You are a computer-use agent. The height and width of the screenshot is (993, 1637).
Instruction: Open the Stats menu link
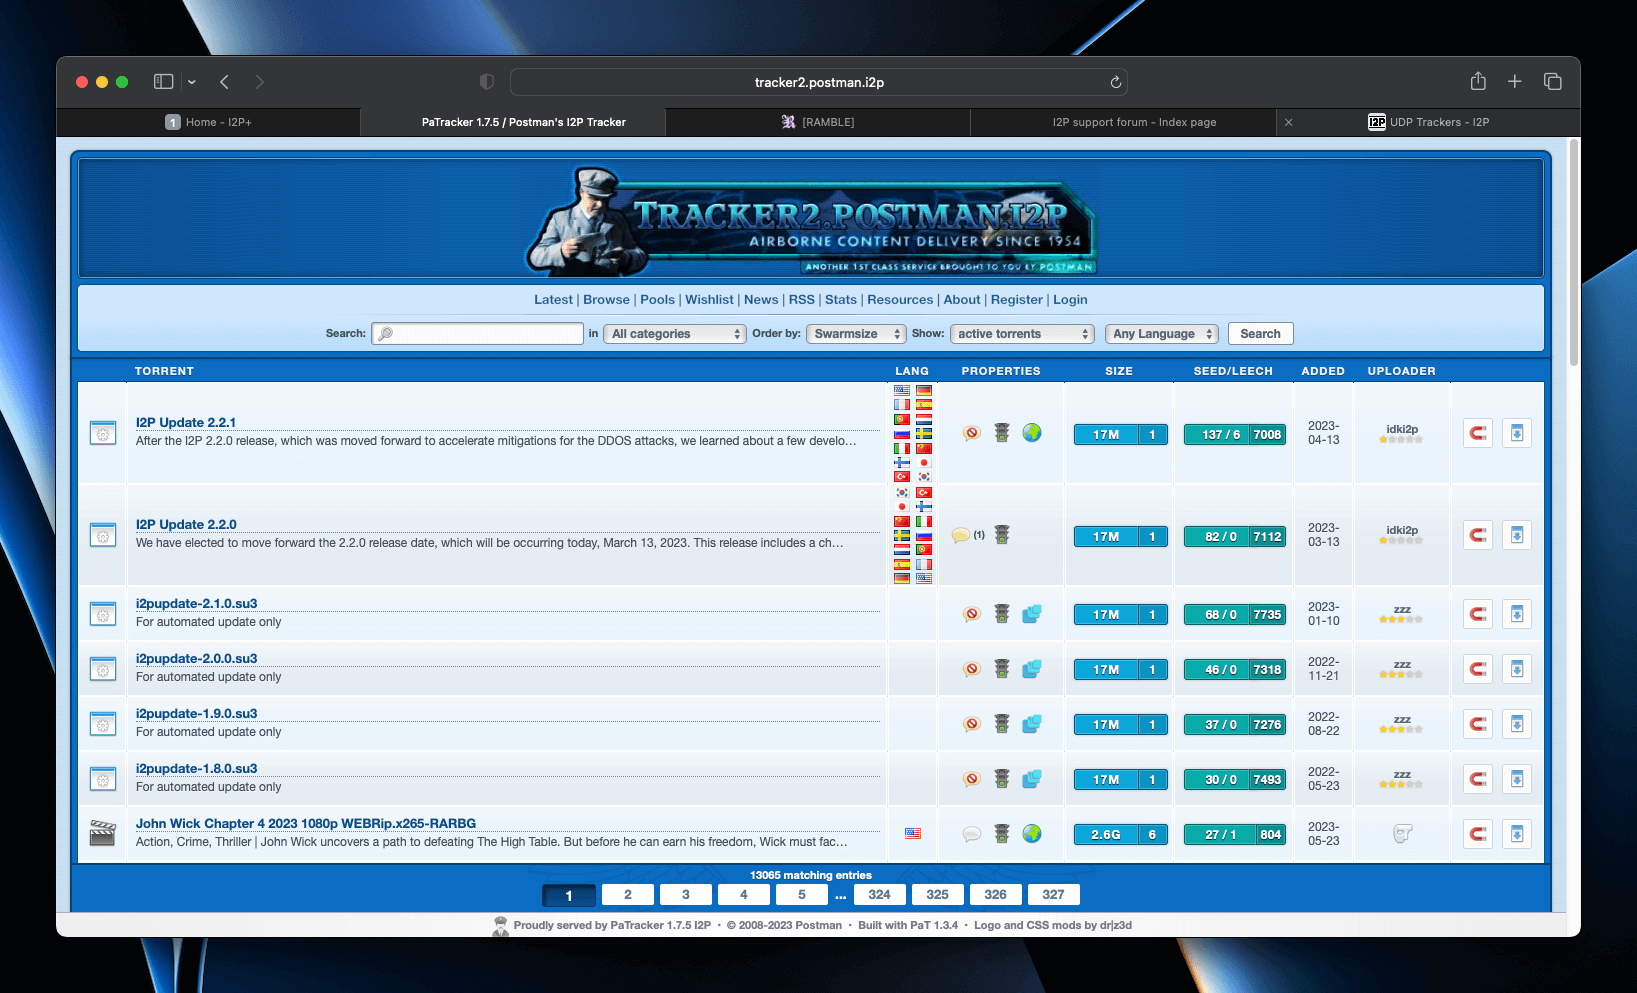(841, 300)
